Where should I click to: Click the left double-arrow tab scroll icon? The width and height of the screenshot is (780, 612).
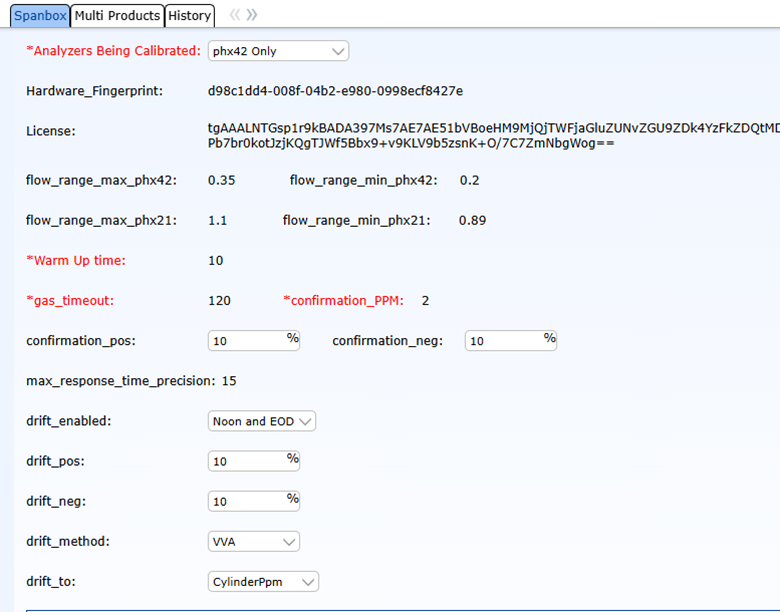coord(235,15)
